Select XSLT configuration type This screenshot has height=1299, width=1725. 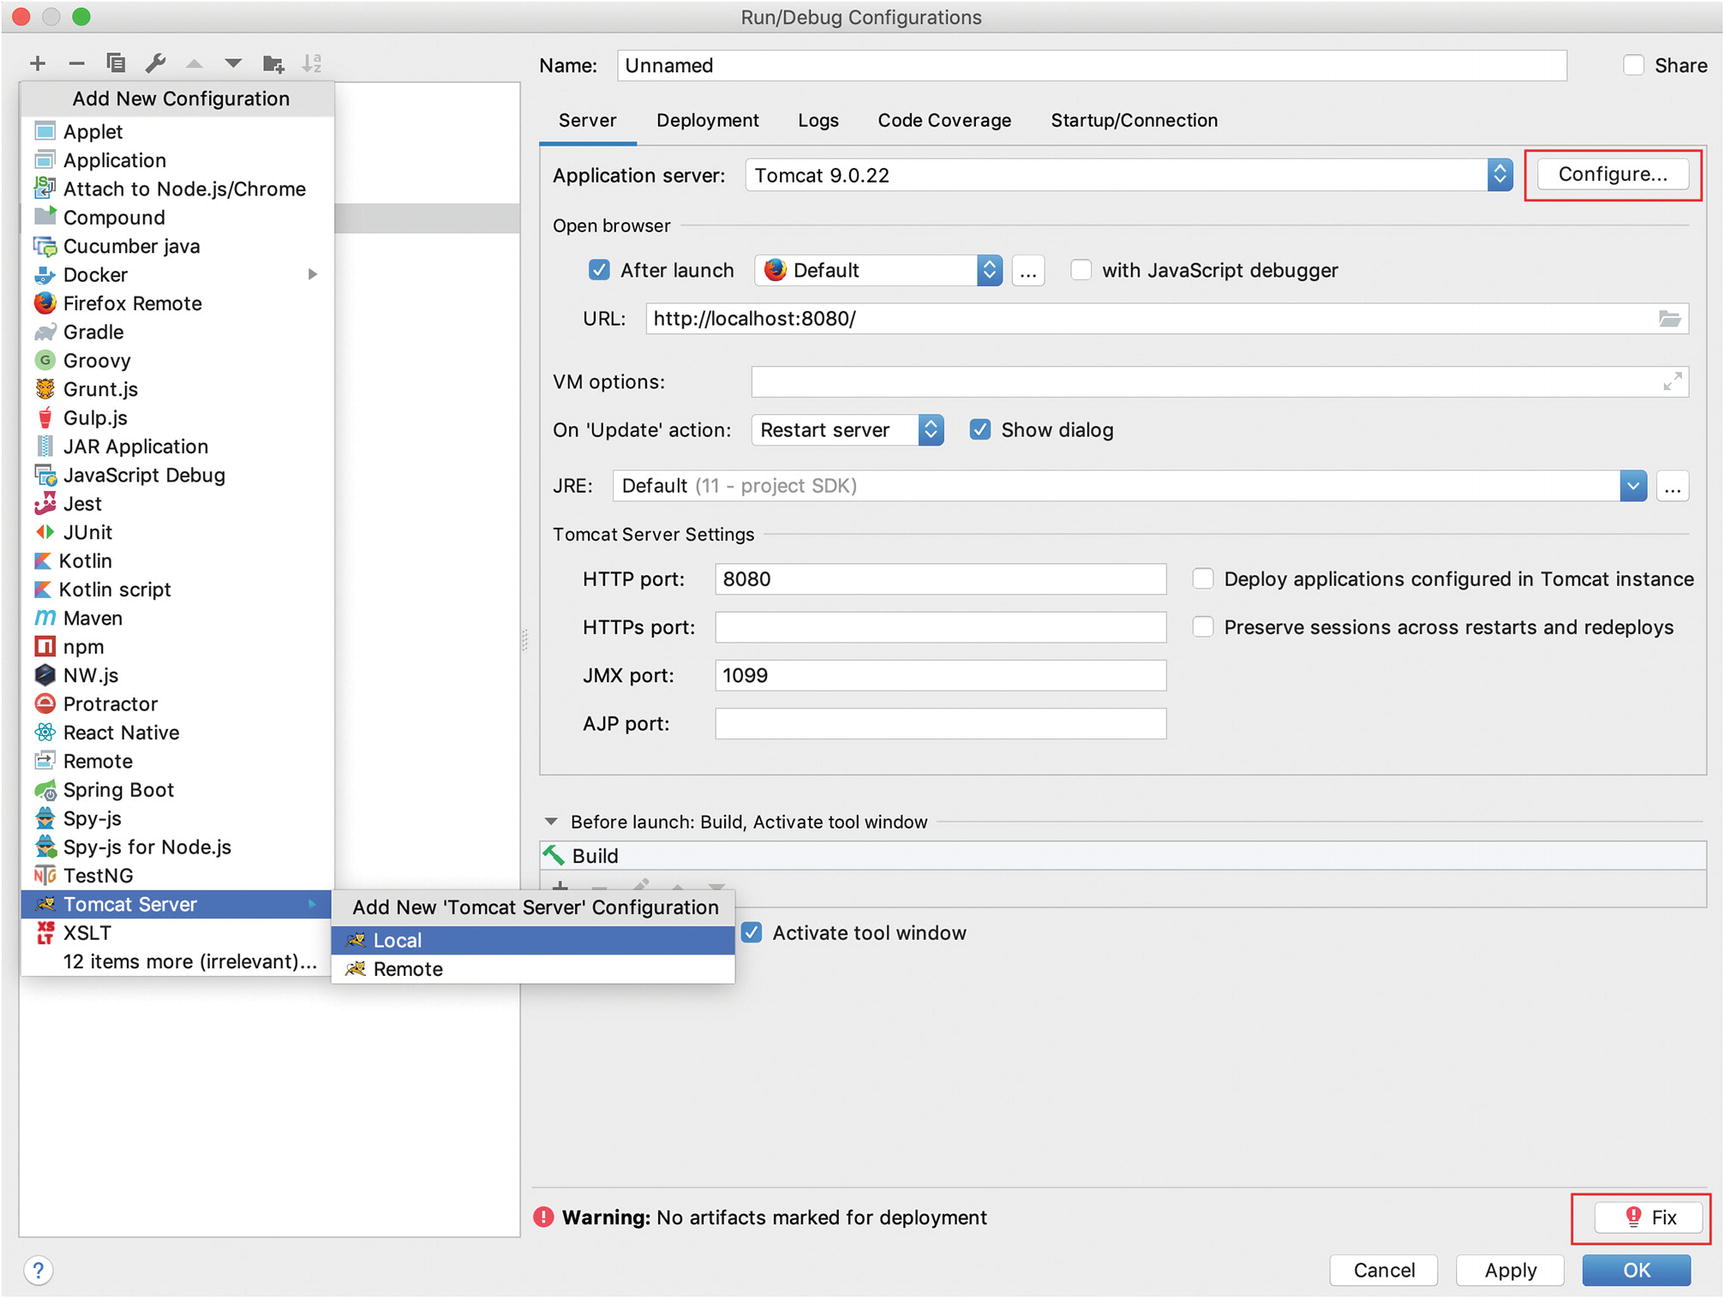pos(177,933)
